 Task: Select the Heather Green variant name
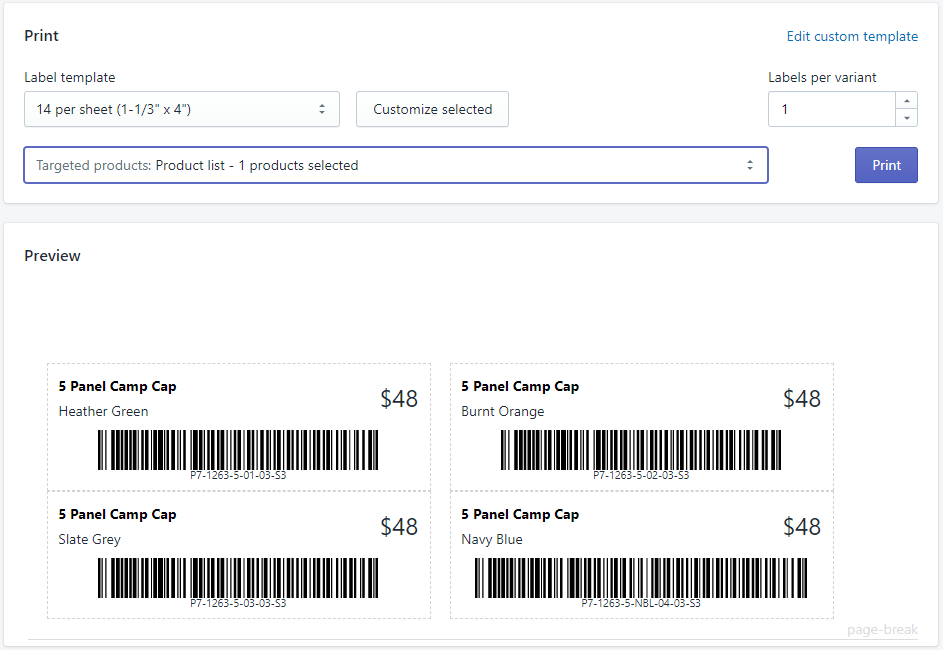pos(103,411)
